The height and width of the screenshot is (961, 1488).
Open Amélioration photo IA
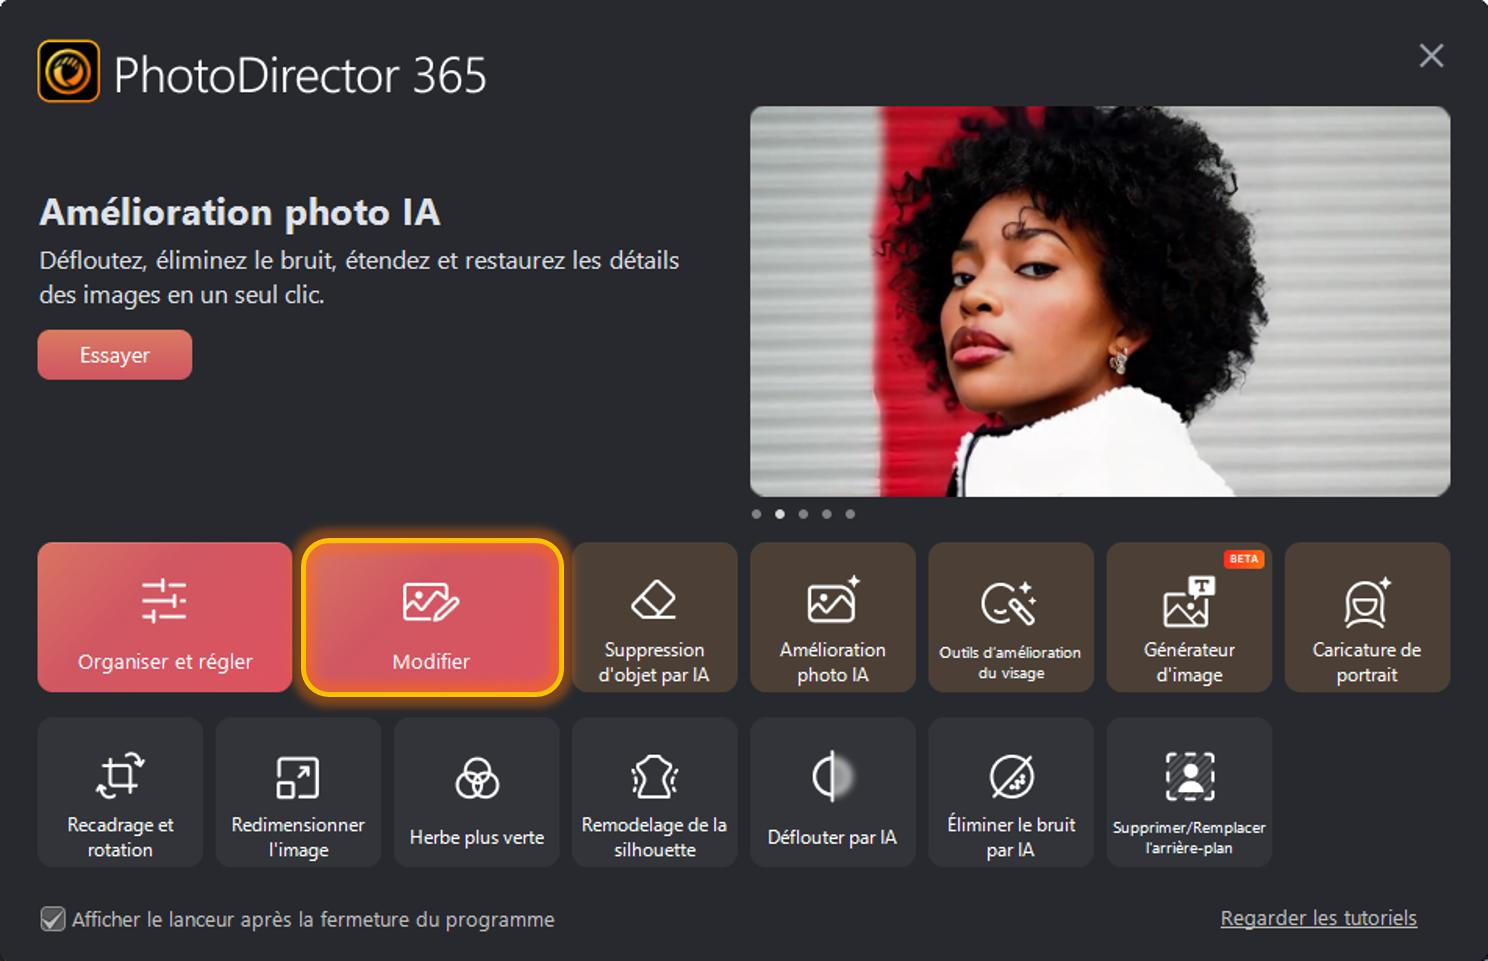(x=832, y=618)
